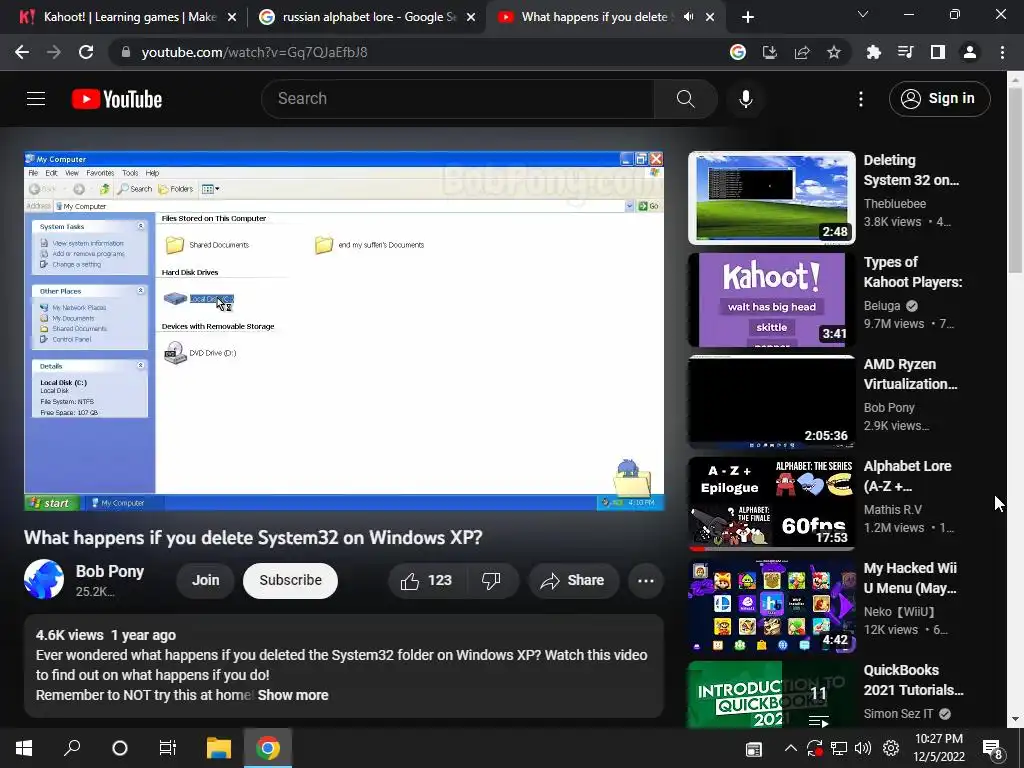Open Bob Pony channel avatar
The width and height of the screenshot is (1024, 768).
pos(44,579)
